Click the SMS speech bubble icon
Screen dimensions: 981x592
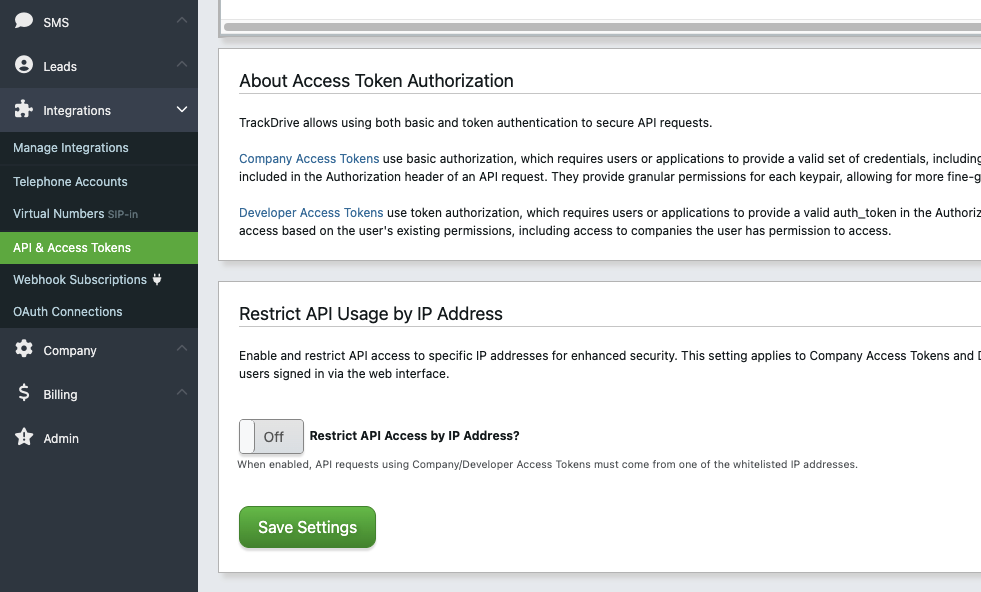click(x=24, y=21)
